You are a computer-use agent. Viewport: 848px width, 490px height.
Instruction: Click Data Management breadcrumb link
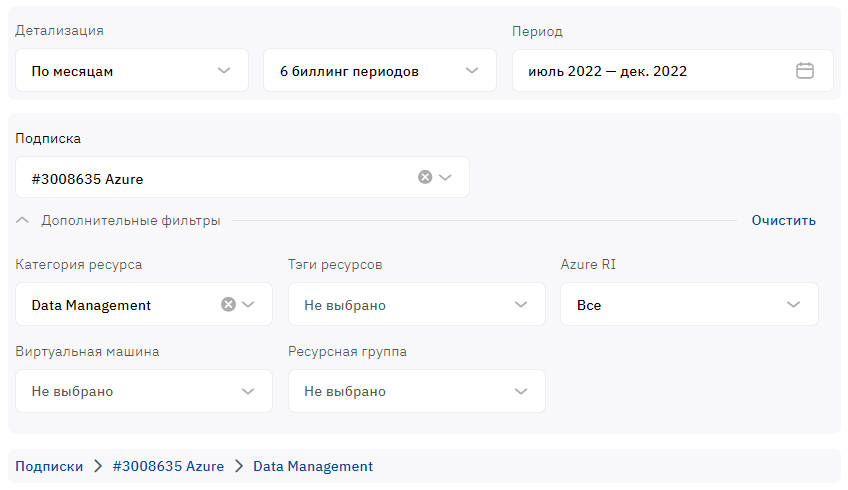click(x=313, y=466)
